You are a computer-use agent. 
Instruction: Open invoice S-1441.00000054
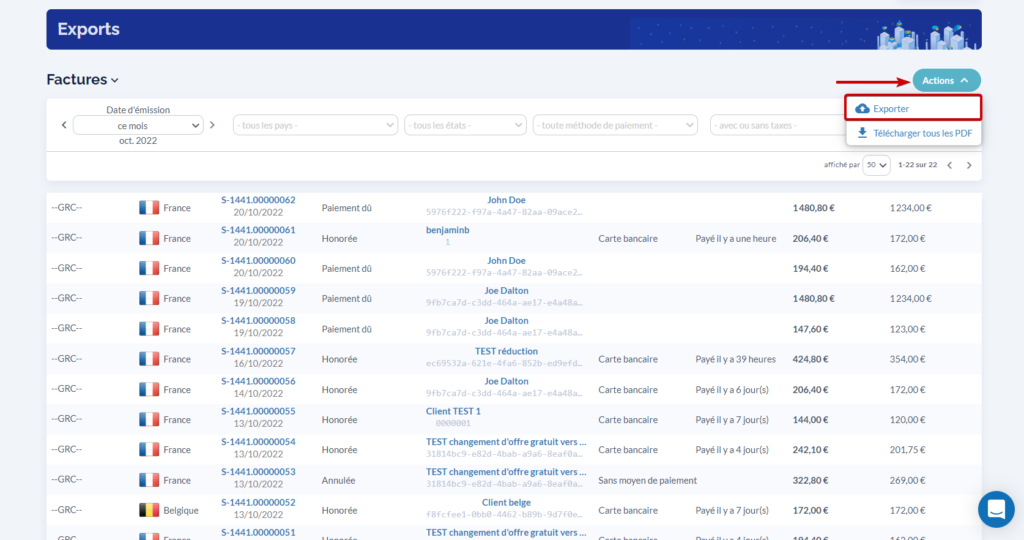[x=258, y=442]
